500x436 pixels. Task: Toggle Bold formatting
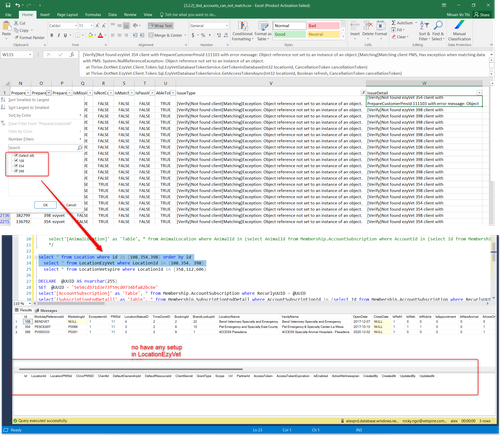[52, 35]
